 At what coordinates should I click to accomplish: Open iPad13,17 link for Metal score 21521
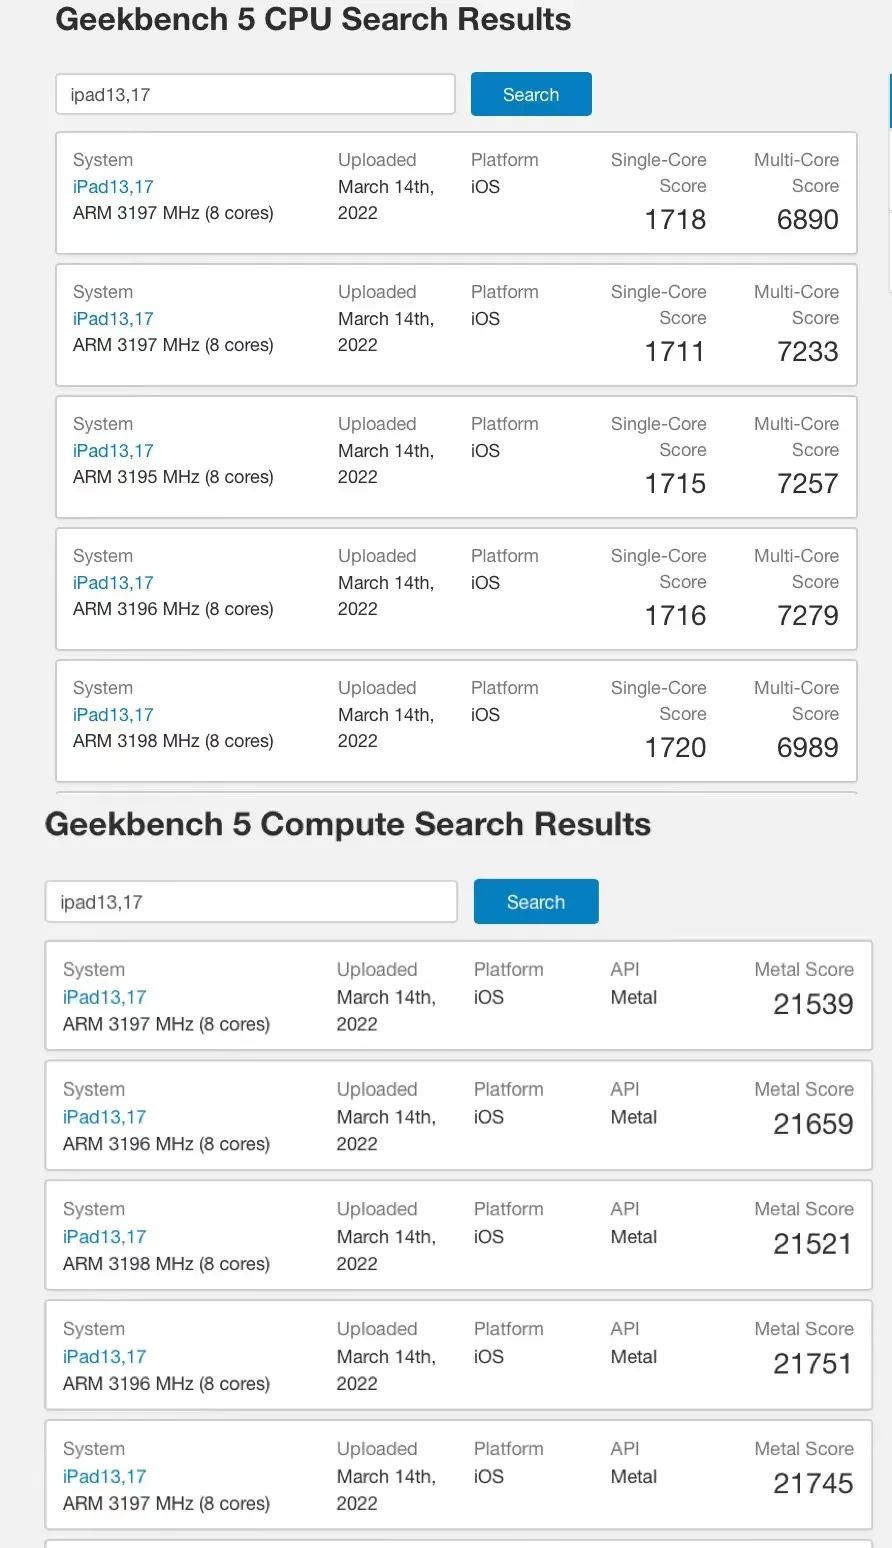[104, 1237]
